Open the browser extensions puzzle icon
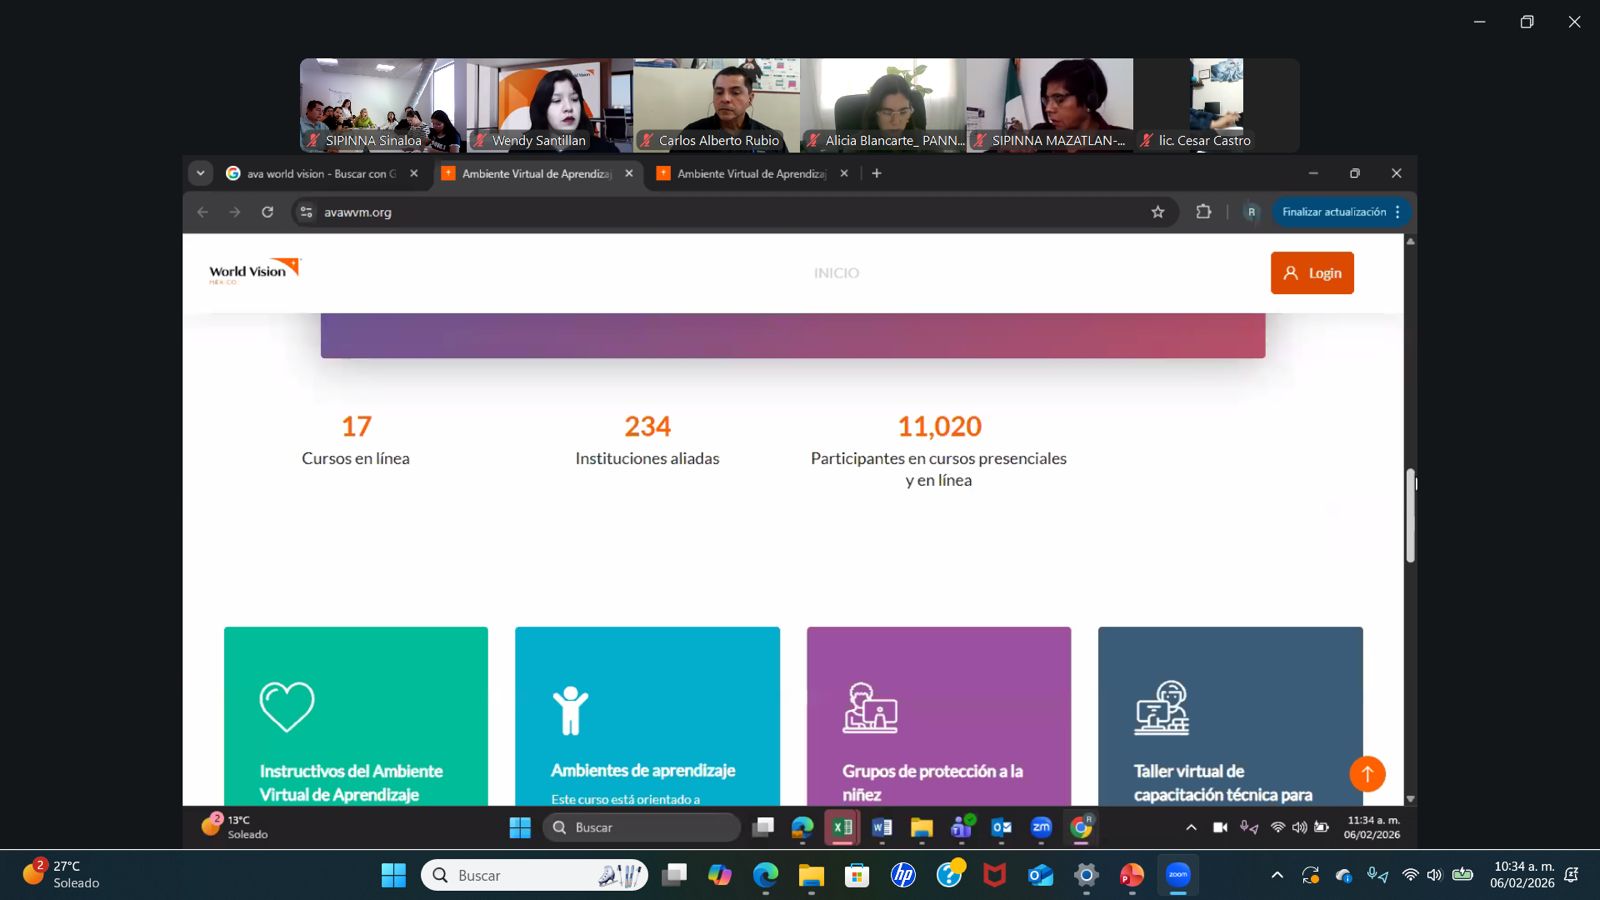The width and height of the screenshot is (1600, 900). click(x=1203, y=212)
